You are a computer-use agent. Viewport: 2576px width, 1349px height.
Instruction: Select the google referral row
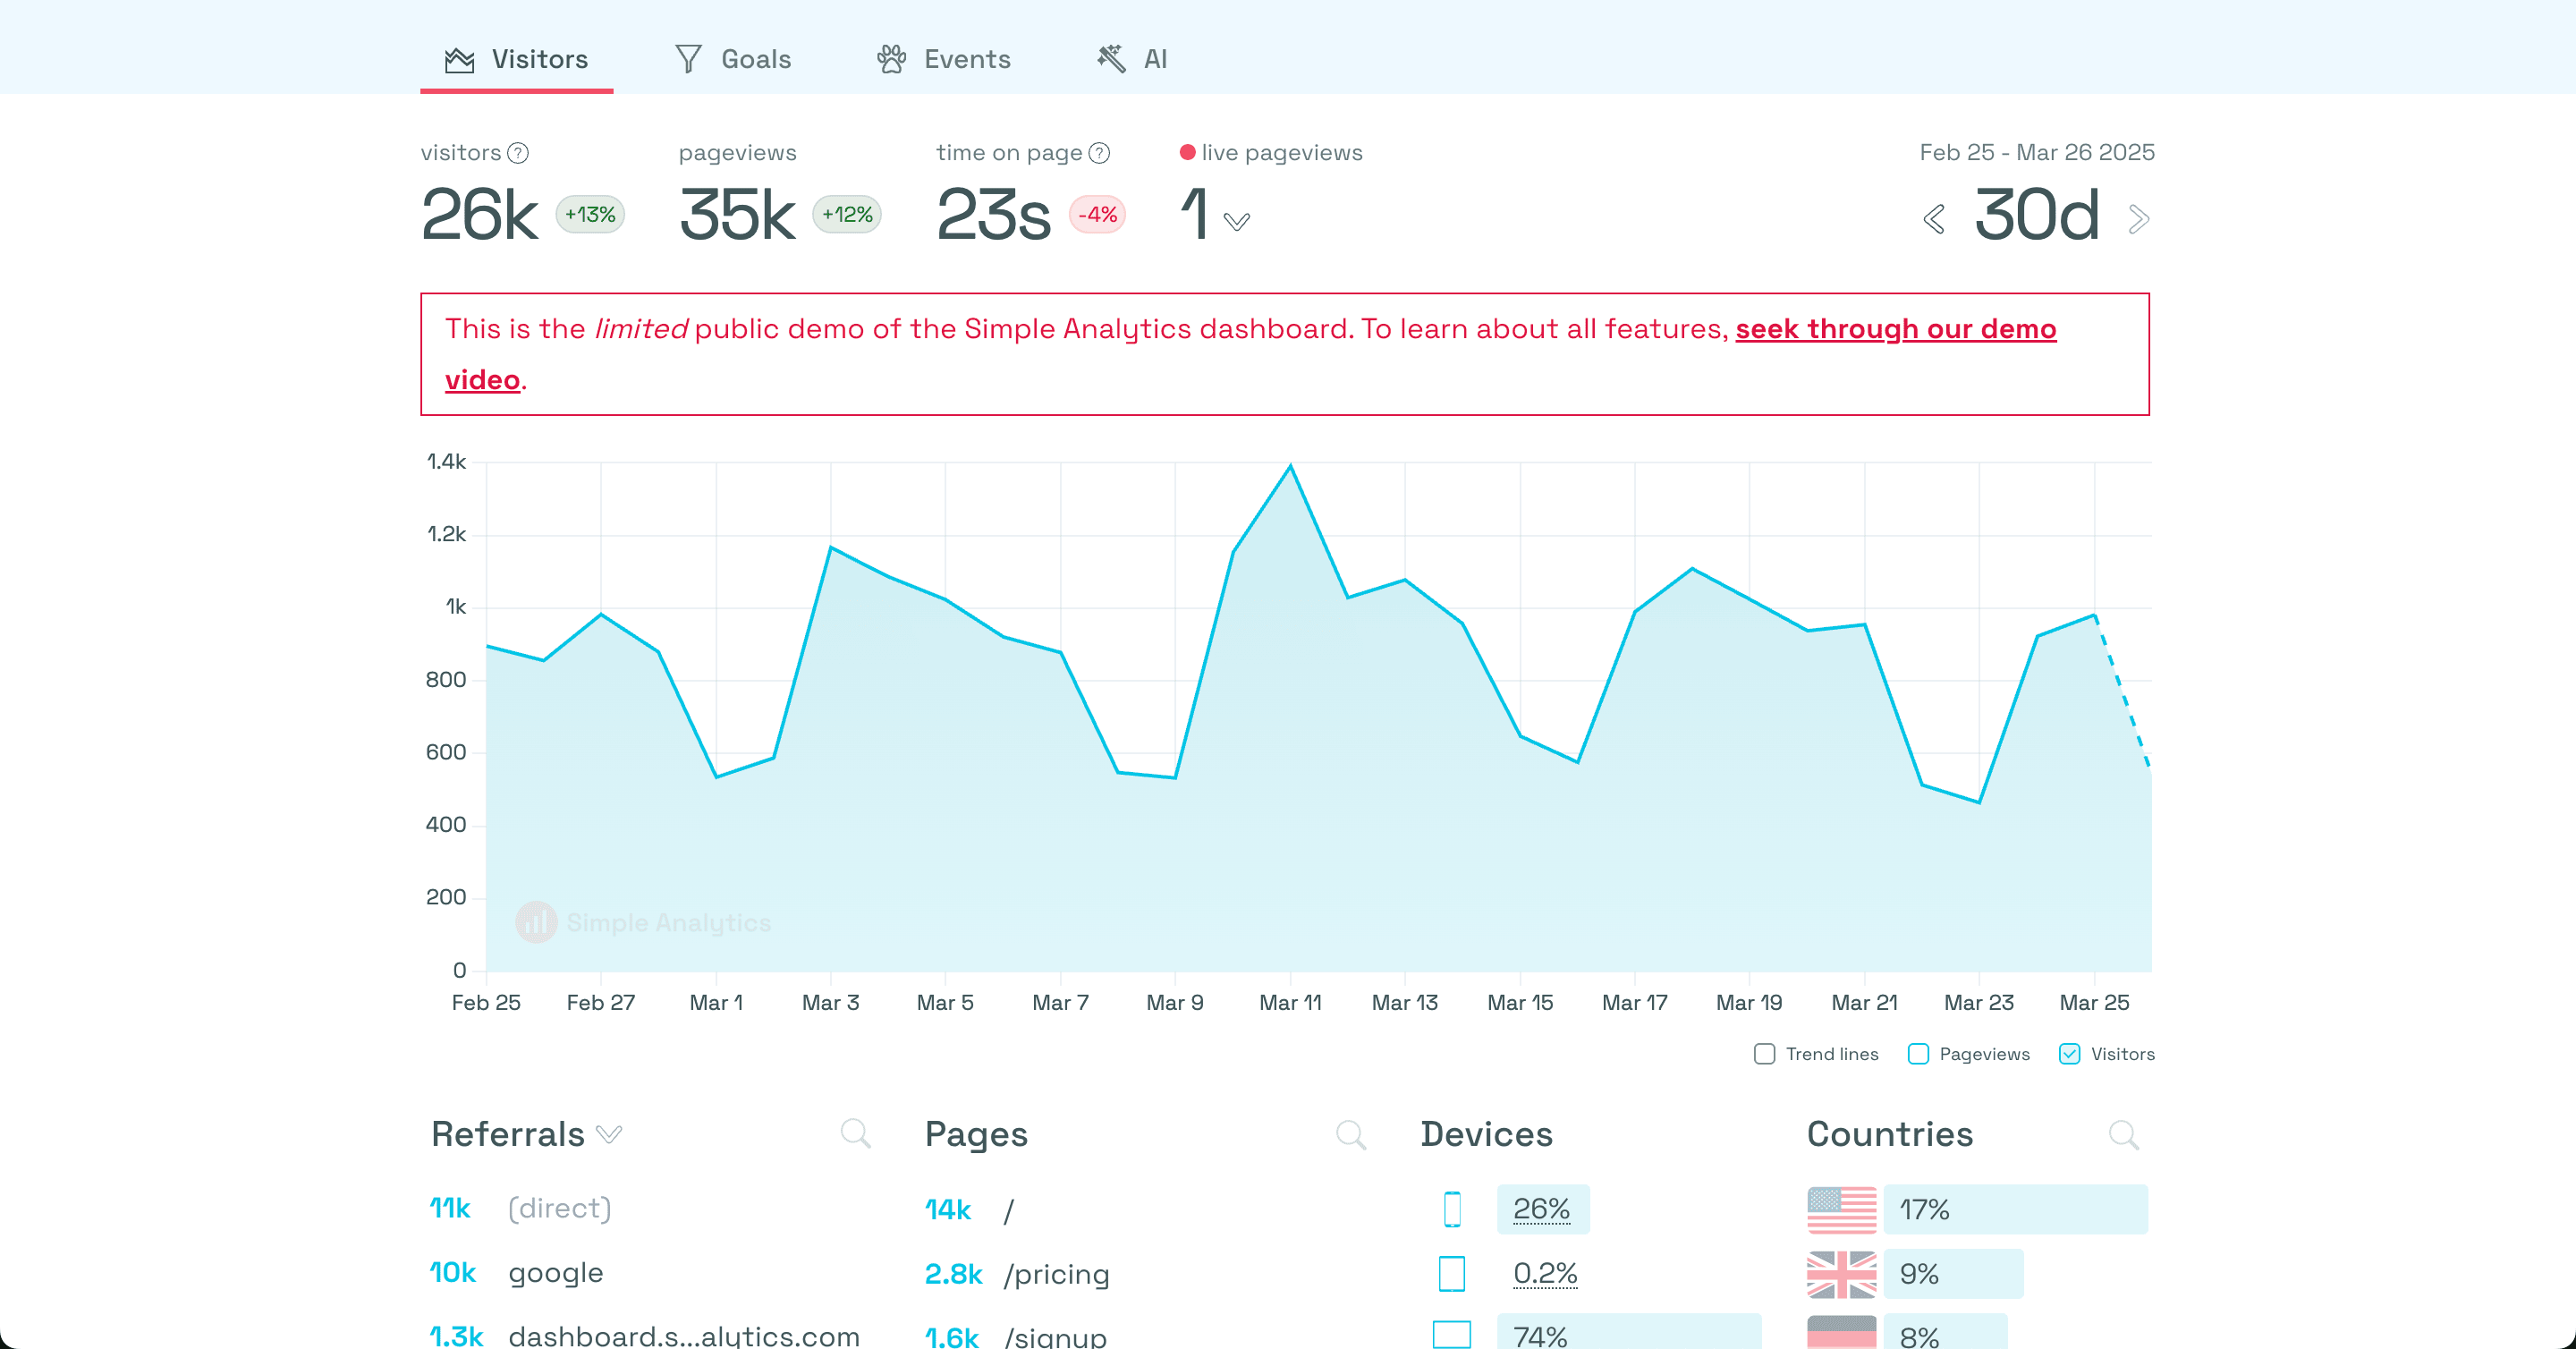click(650, 1273)
